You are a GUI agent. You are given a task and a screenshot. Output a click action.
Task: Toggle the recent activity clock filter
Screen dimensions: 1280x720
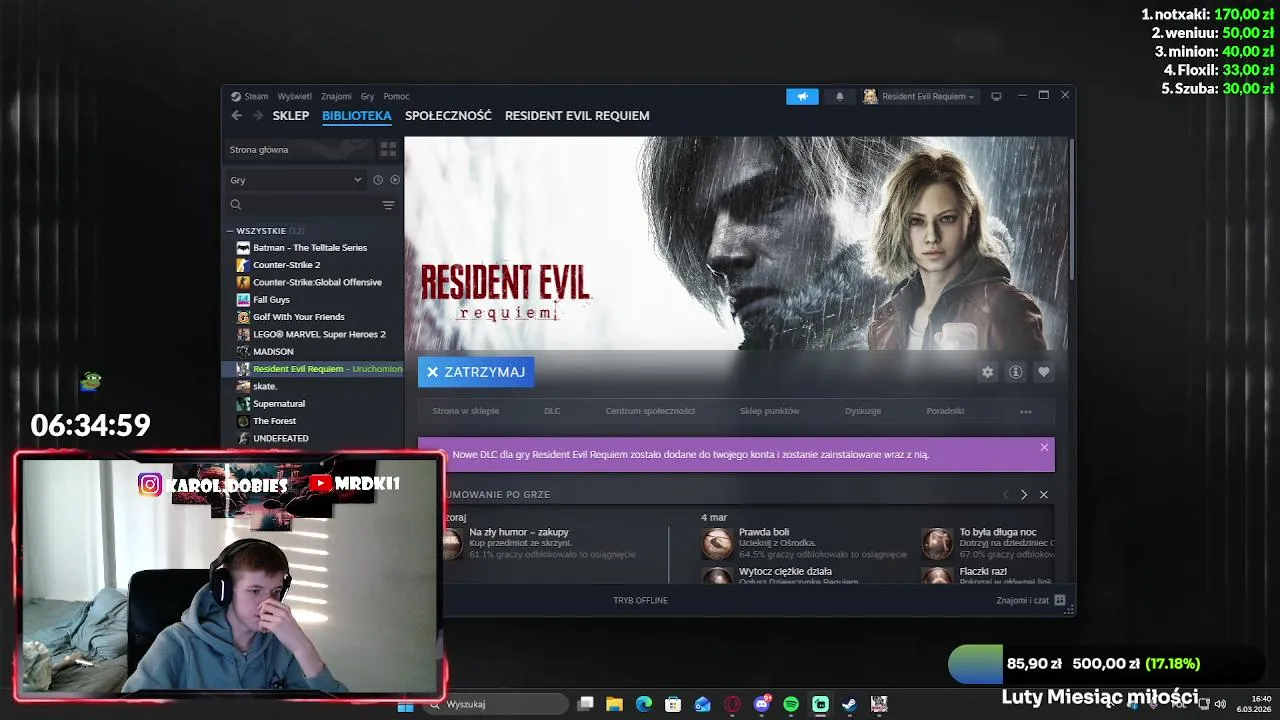(x=378, y=180)
